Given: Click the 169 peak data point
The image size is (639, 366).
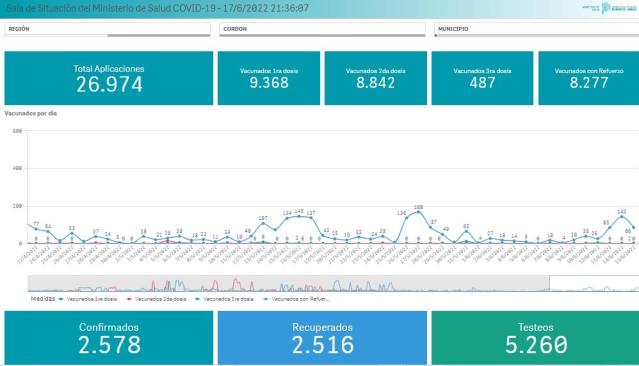Looking at the screenshot, I should (x=418, y=212).
